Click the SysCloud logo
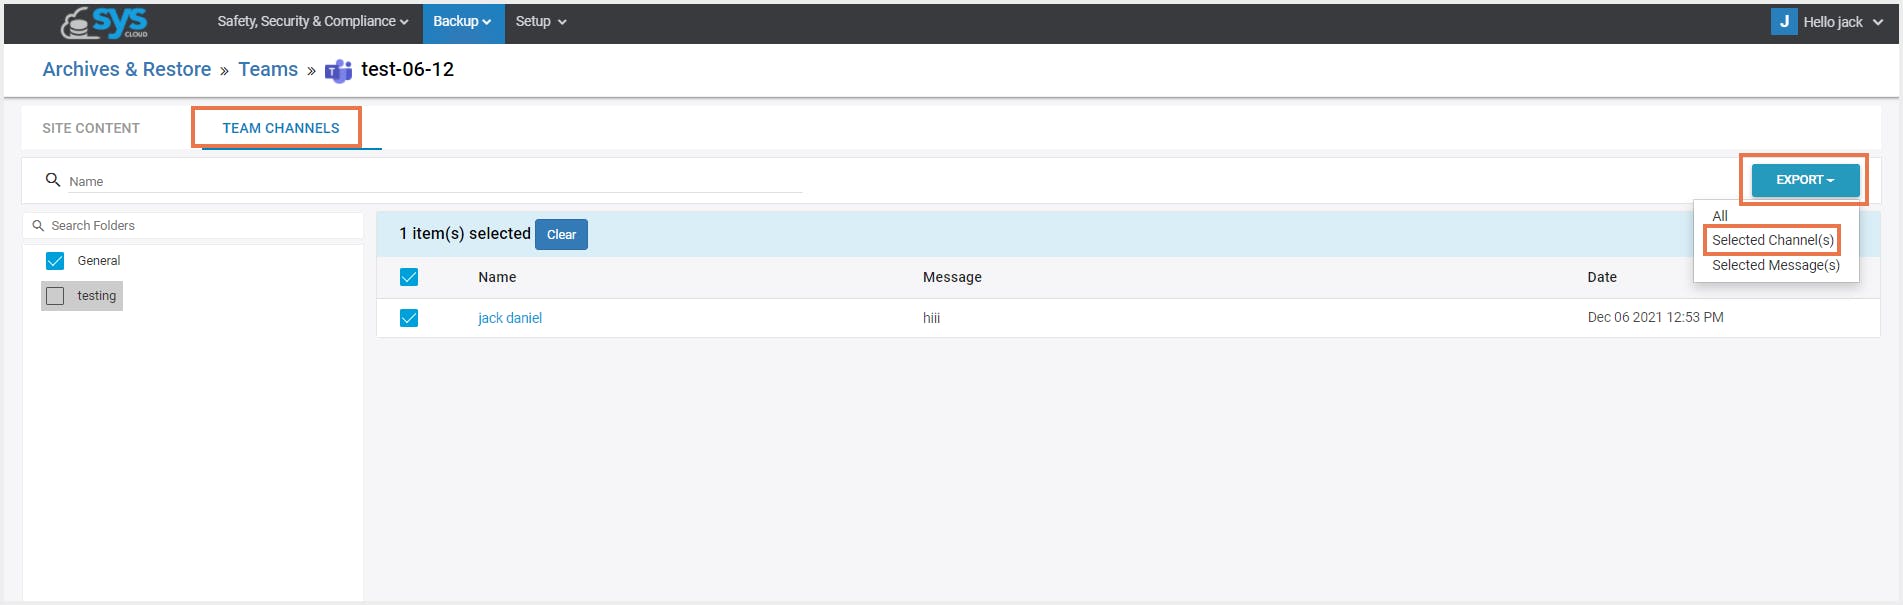Viewport: 1903px width, 605px height. pos(104,22)
